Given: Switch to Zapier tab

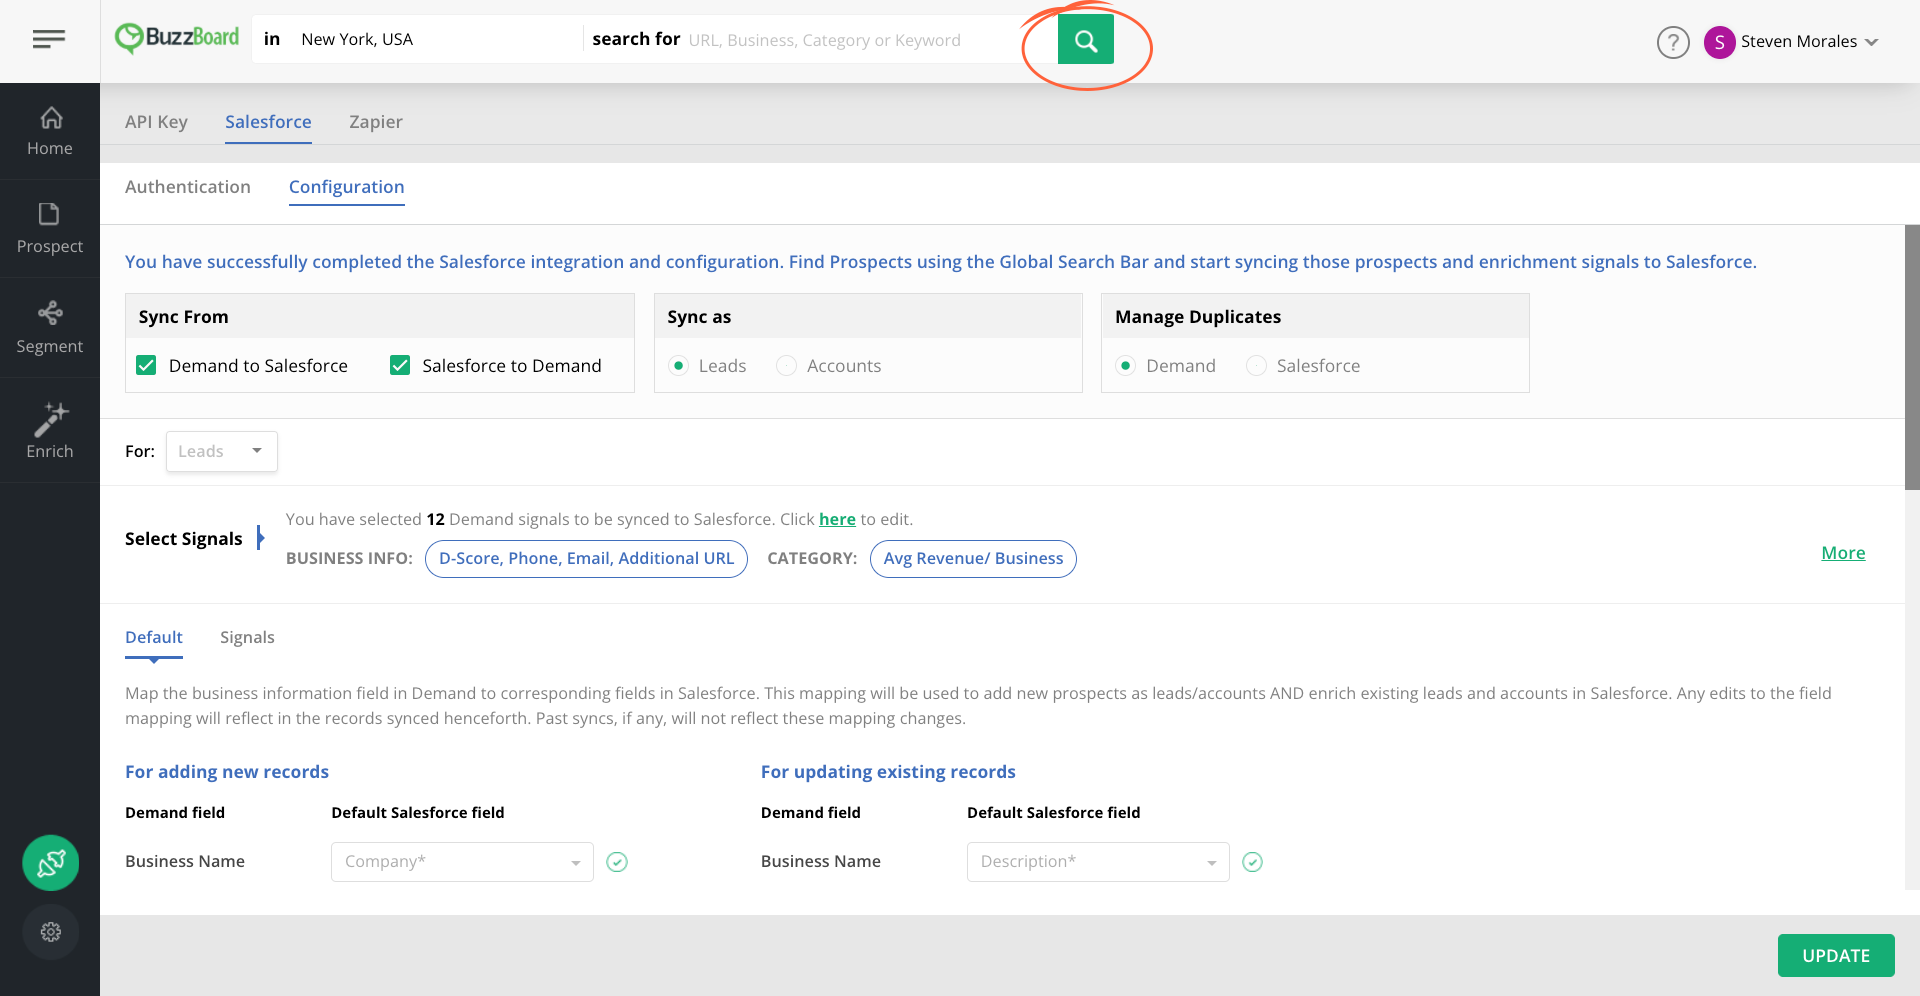Looking at the screenshot, I should [x=376, y=122].
